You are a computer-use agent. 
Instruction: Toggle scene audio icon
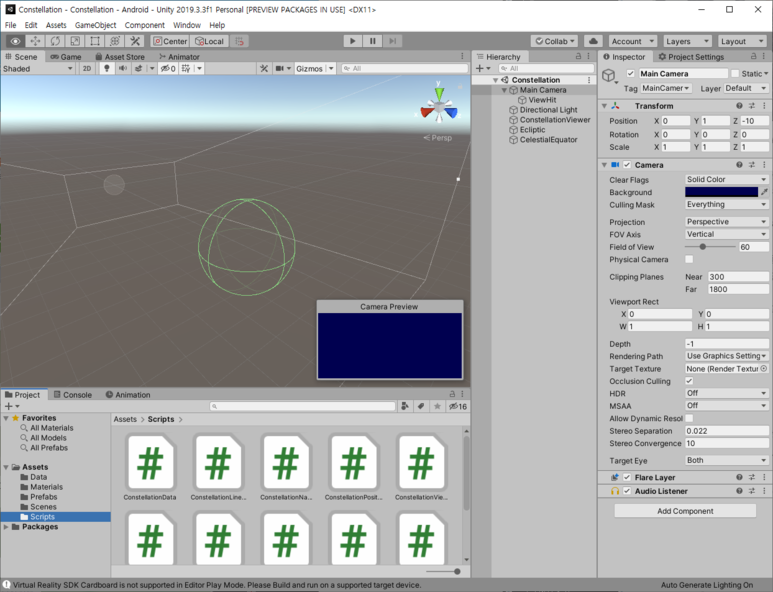coord(123,69)
